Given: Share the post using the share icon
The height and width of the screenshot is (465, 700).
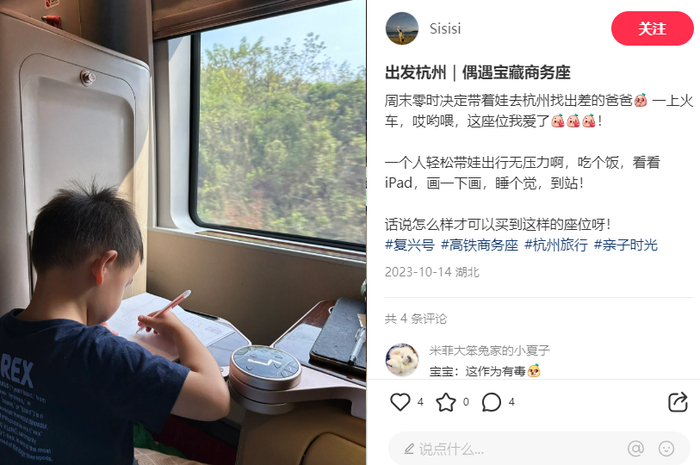Looking at the screenshot, I should click(x=677, y=402).
